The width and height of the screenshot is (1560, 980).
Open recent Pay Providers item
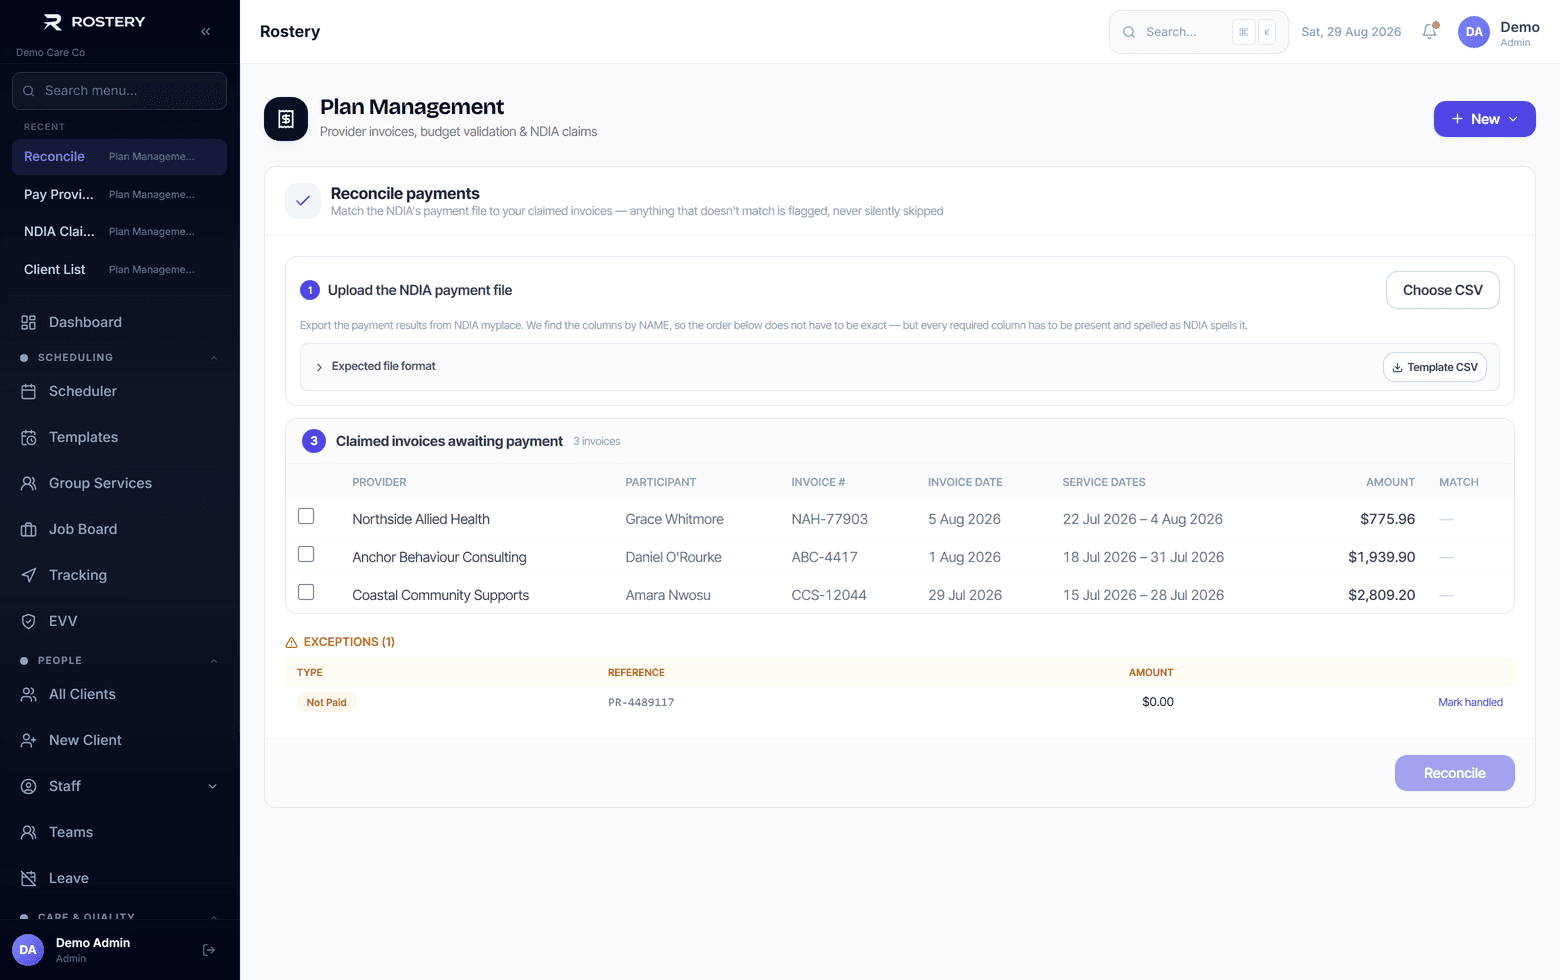click(120, 194)
